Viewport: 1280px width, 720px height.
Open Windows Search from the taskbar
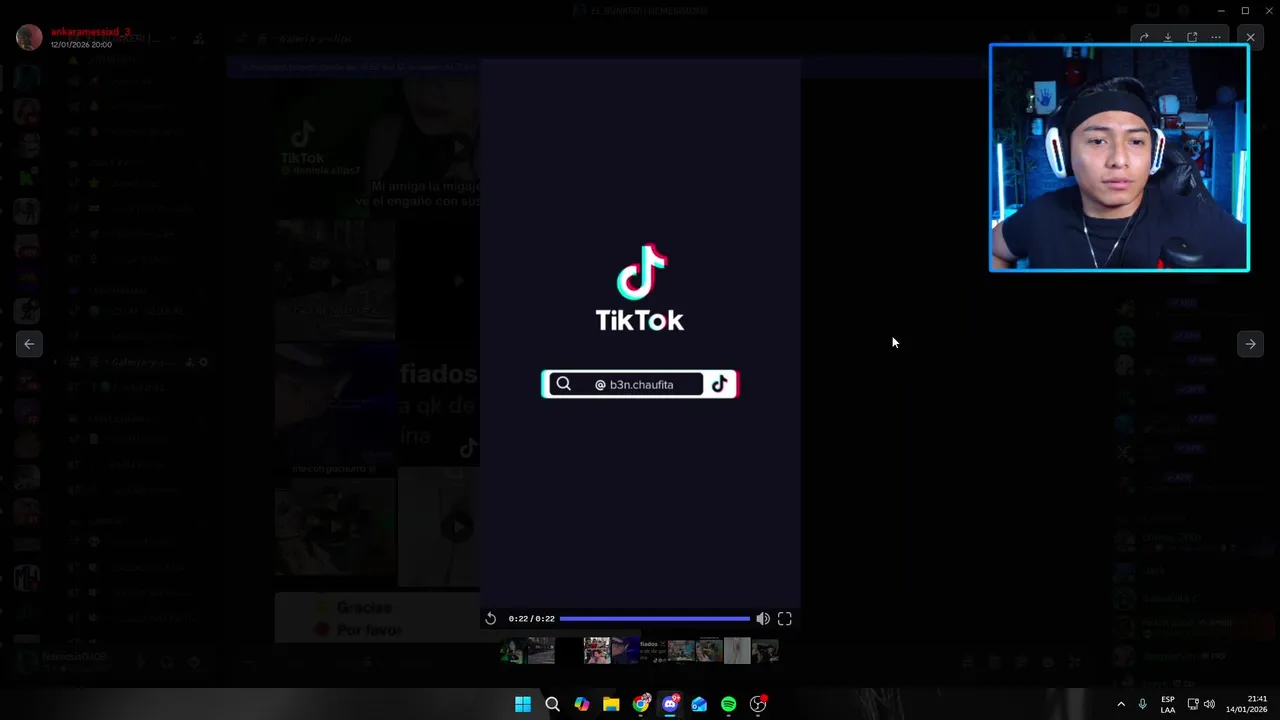[x=552, y=704]
